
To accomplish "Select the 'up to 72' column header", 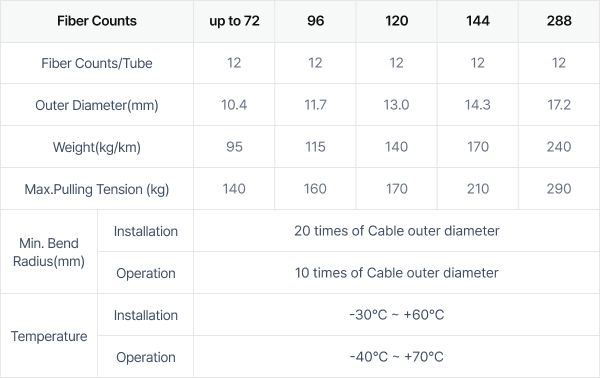I will tap(234, 21).
